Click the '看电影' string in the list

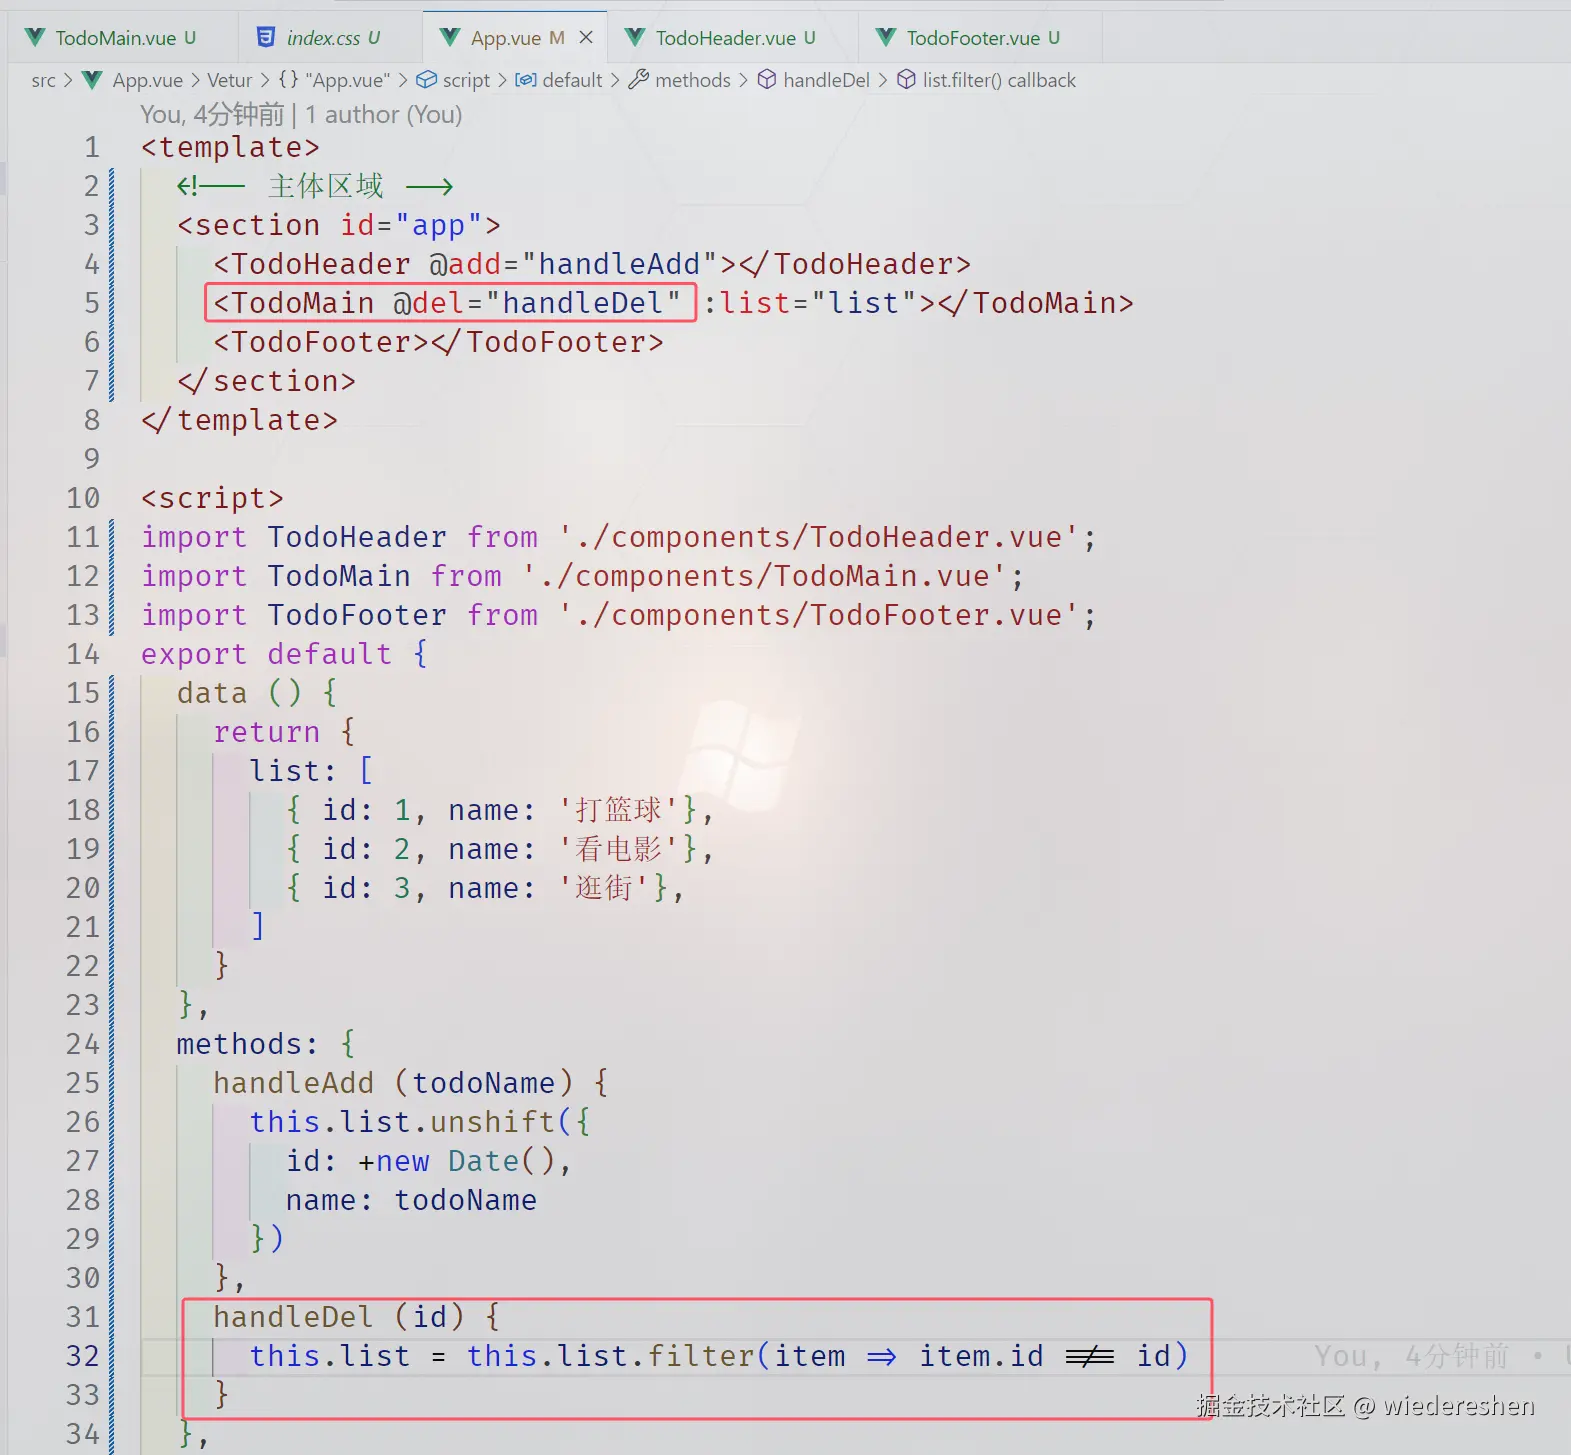618,849
